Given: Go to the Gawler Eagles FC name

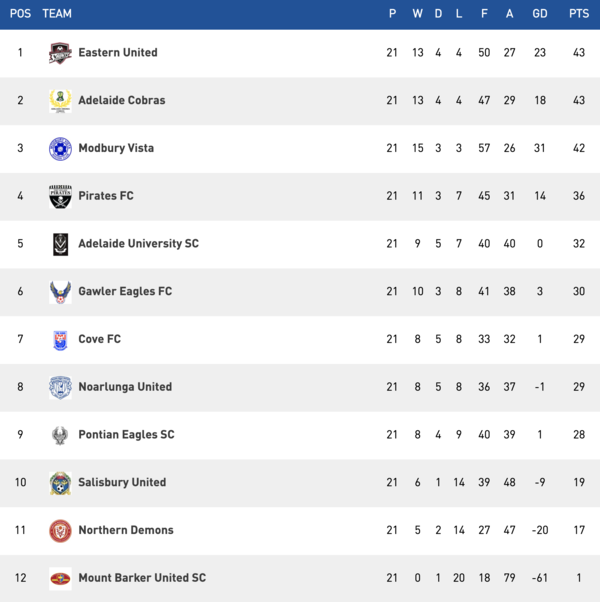Looking at the screenshot, I should pos(125,292).
